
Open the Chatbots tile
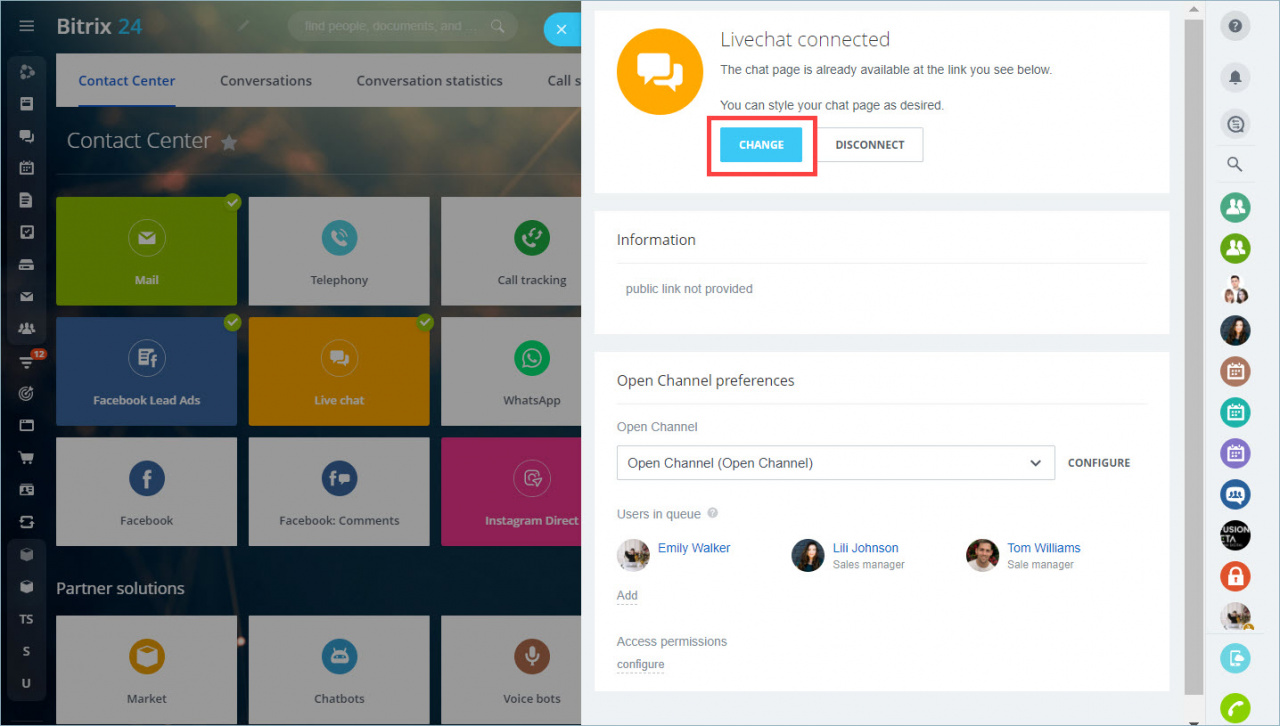(339, 669)
